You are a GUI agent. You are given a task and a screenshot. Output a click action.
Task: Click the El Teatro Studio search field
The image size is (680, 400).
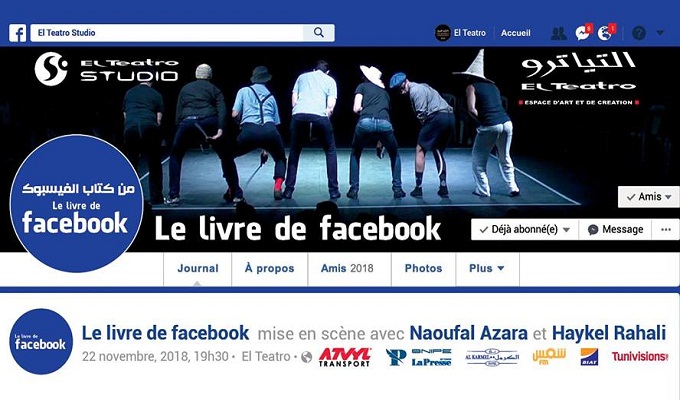167,33
